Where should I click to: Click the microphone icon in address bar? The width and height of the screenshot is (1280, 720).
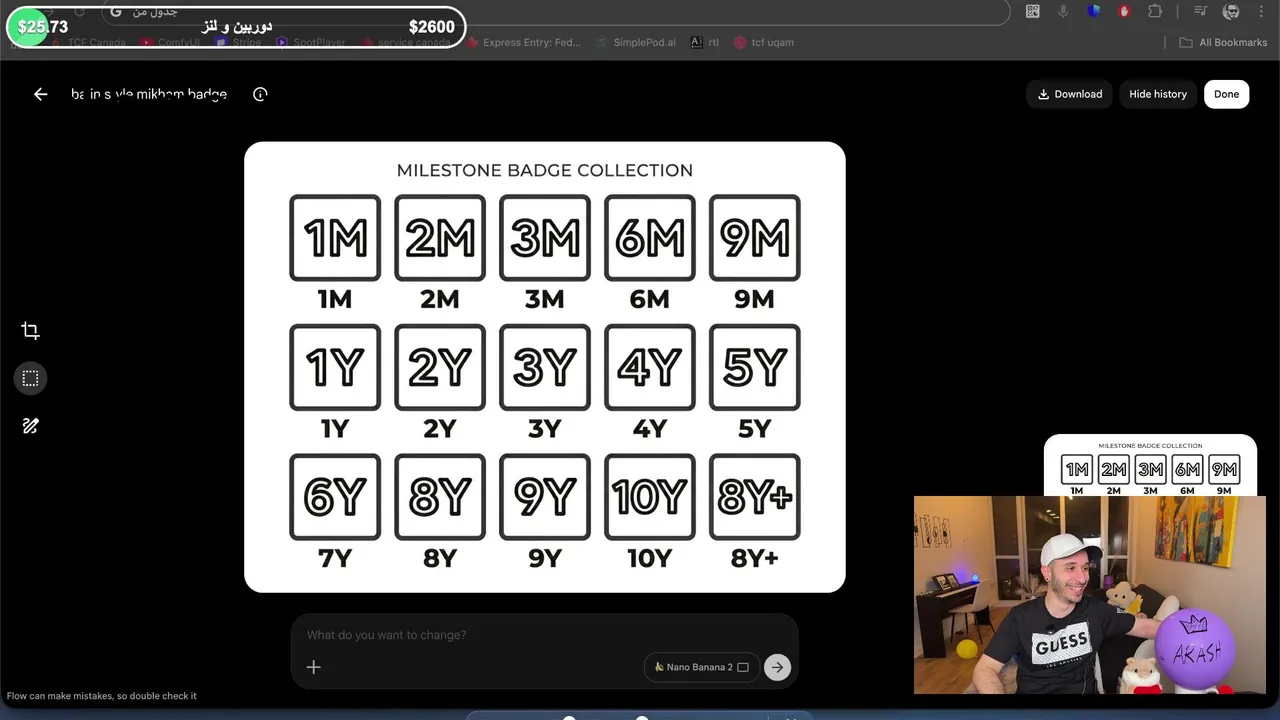pos(1063,11)
